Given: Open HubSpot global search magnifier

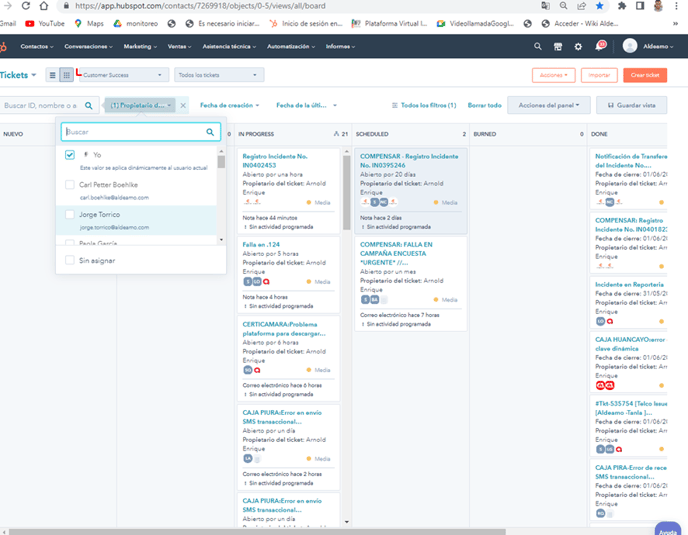Looking at the screenshot, I should (x=538, y=46).
